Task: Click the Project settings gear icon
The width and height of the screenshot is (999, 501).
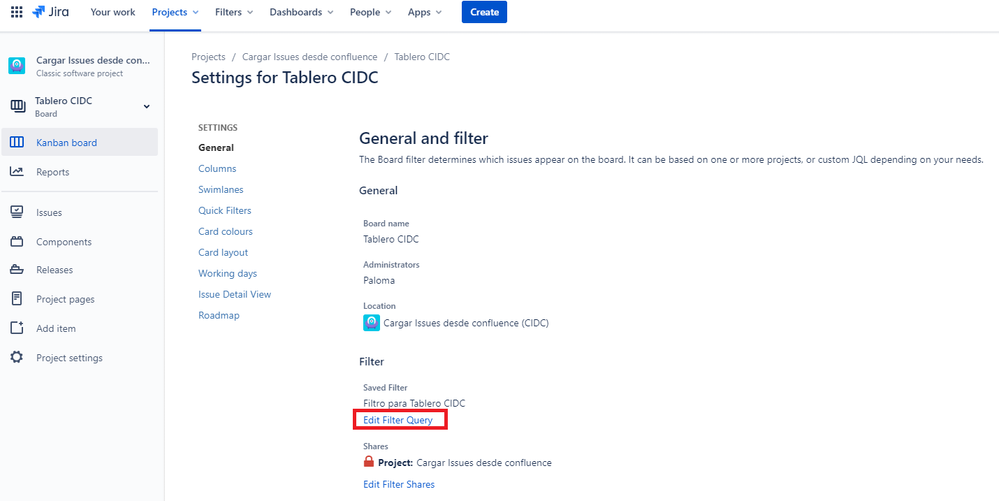Action: (x=17, y=358)
